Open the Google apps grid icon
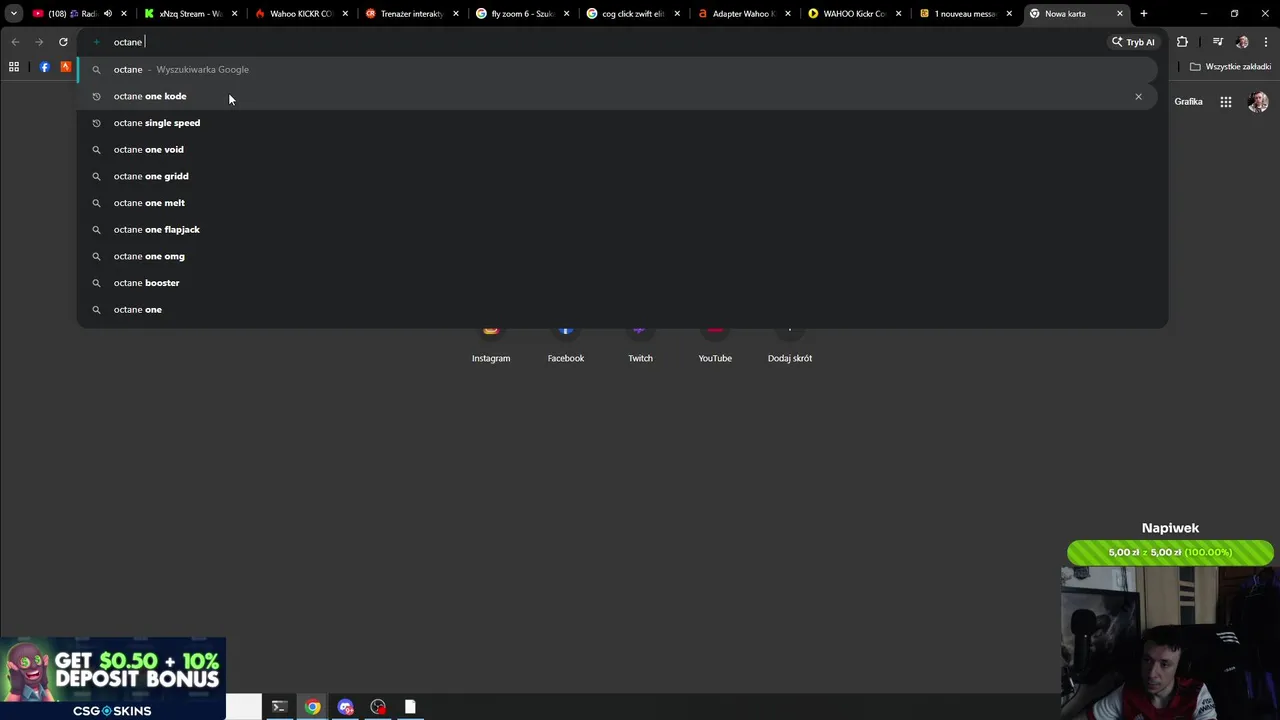Screen dimensions: 1280x720 point(1225,101)
